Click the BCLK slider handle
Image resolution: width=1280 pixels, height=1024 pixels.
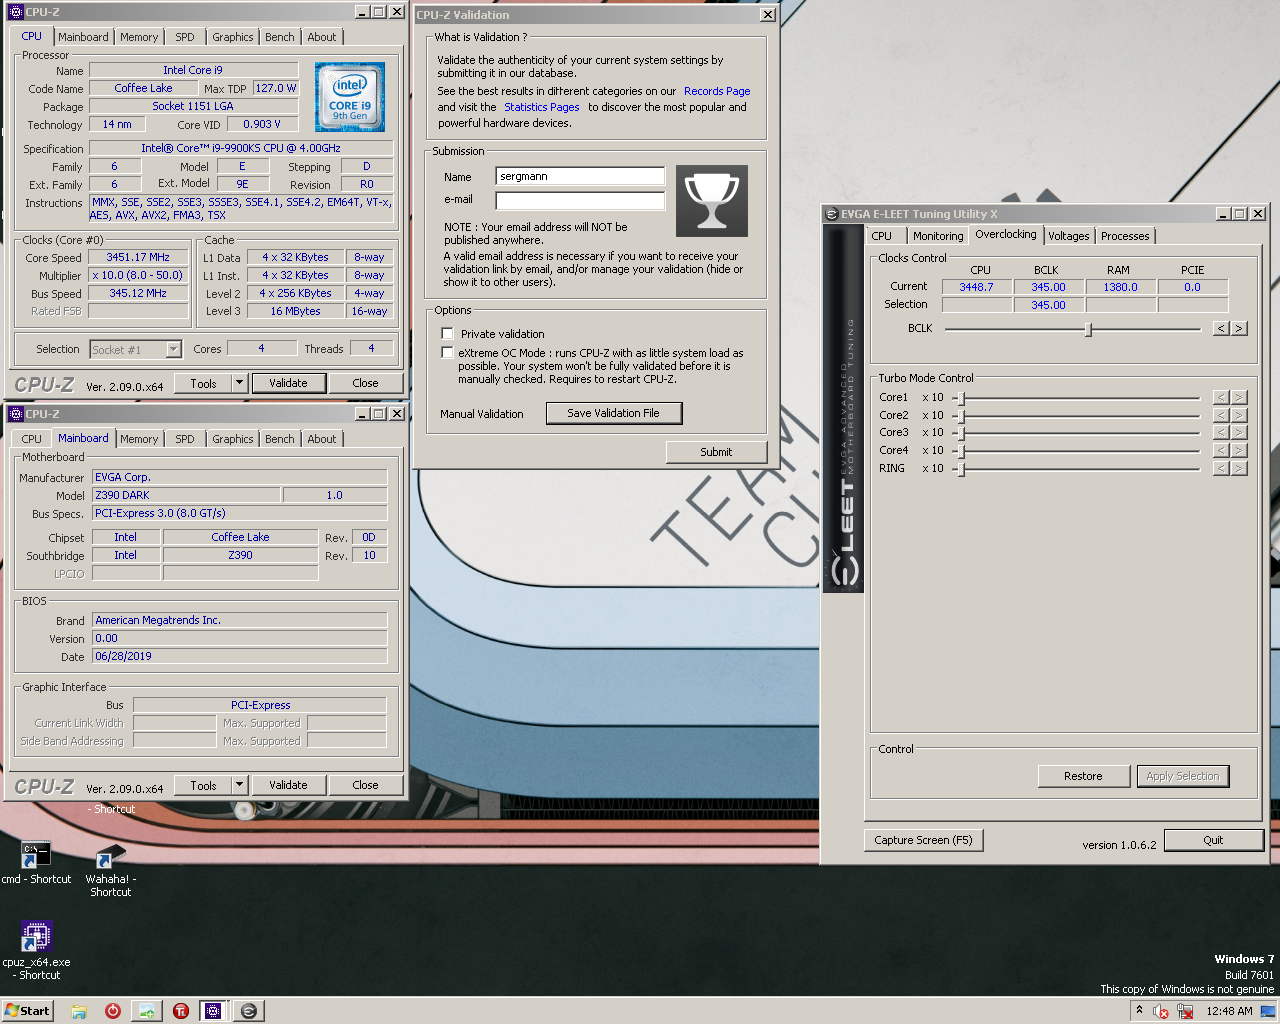pyautogui.click(x=1088, y=329)
